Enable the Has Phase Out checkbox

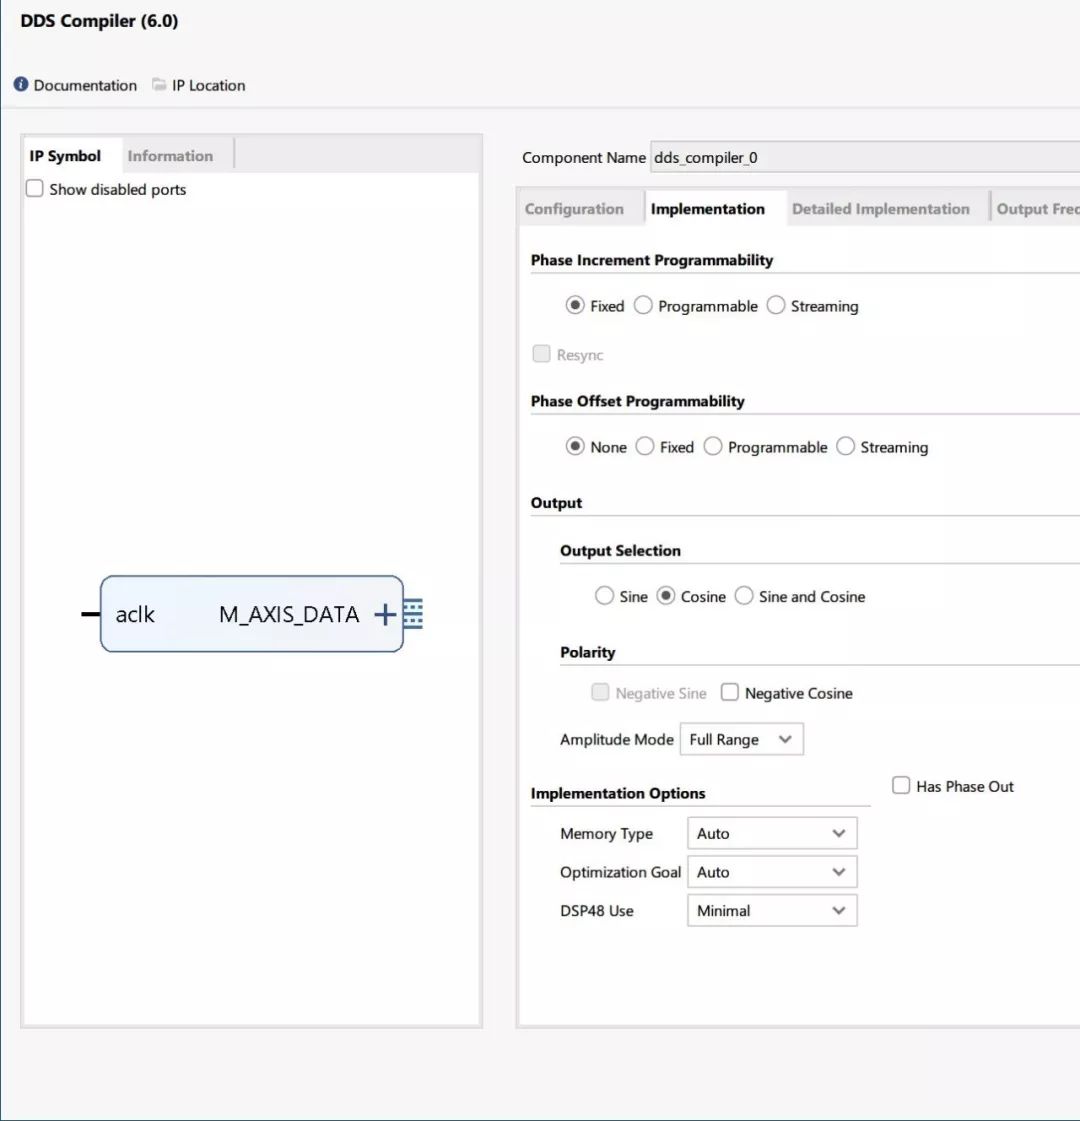point(901,786)
